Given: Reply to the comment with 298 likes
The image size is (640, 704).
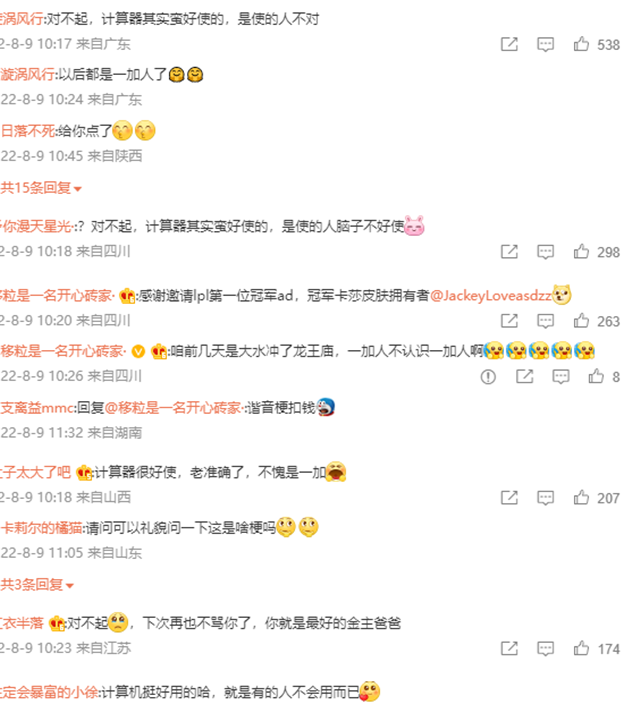Looking at the screenshot, I should coord(545,252).
